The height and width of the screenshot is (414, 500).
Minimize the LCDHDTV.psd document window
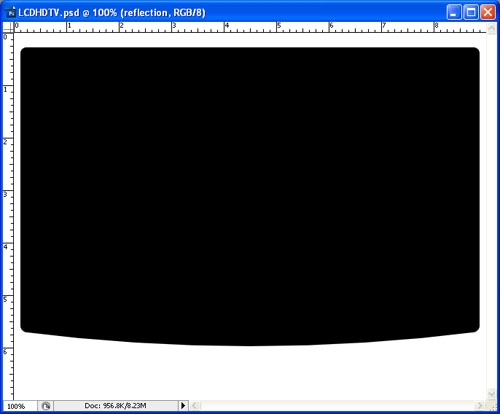click(454, 13)
